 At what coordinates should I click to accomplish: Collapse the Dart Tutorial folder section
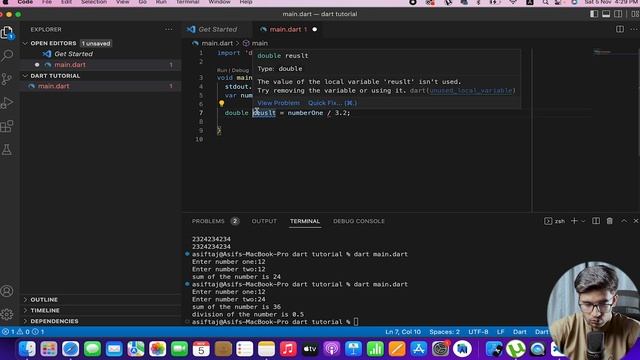pyautogui.click(x=25, y=76)
